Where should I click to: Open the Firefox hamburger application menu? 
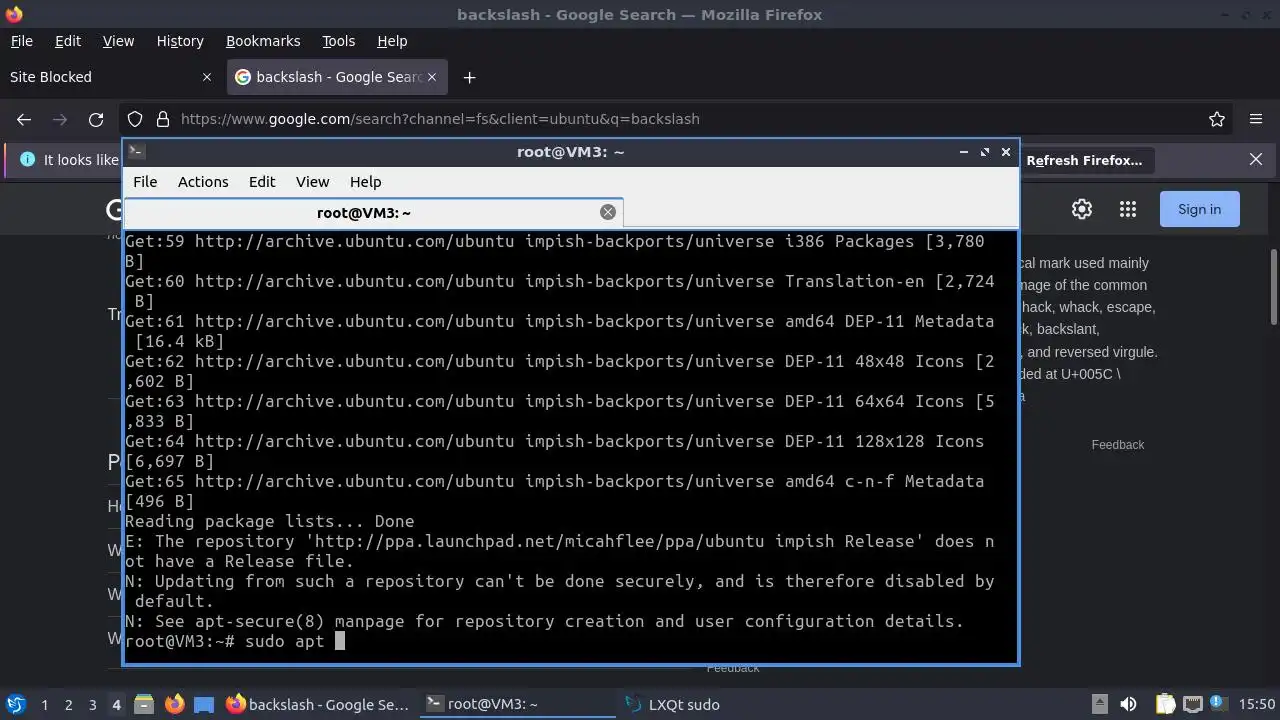(x=1256, y=119)
